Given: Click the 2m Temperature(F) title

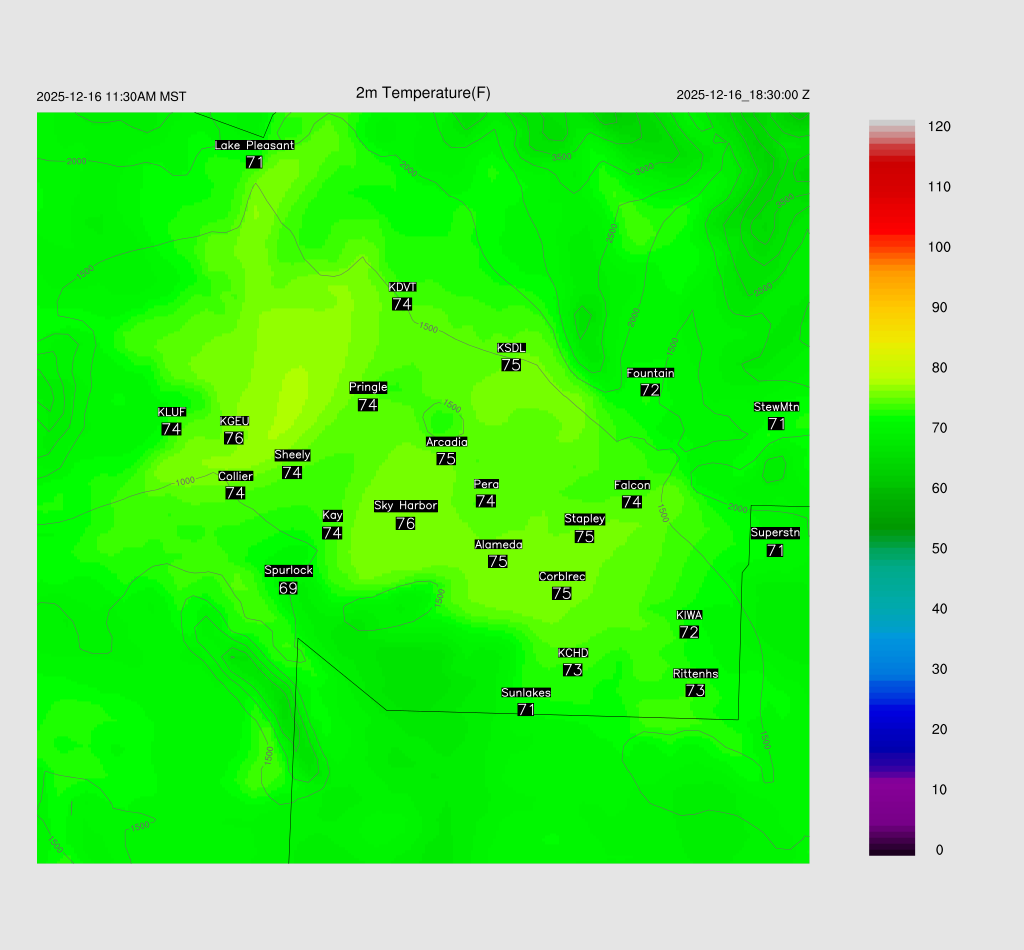Looking at the screenshot, I should point(423,93).
